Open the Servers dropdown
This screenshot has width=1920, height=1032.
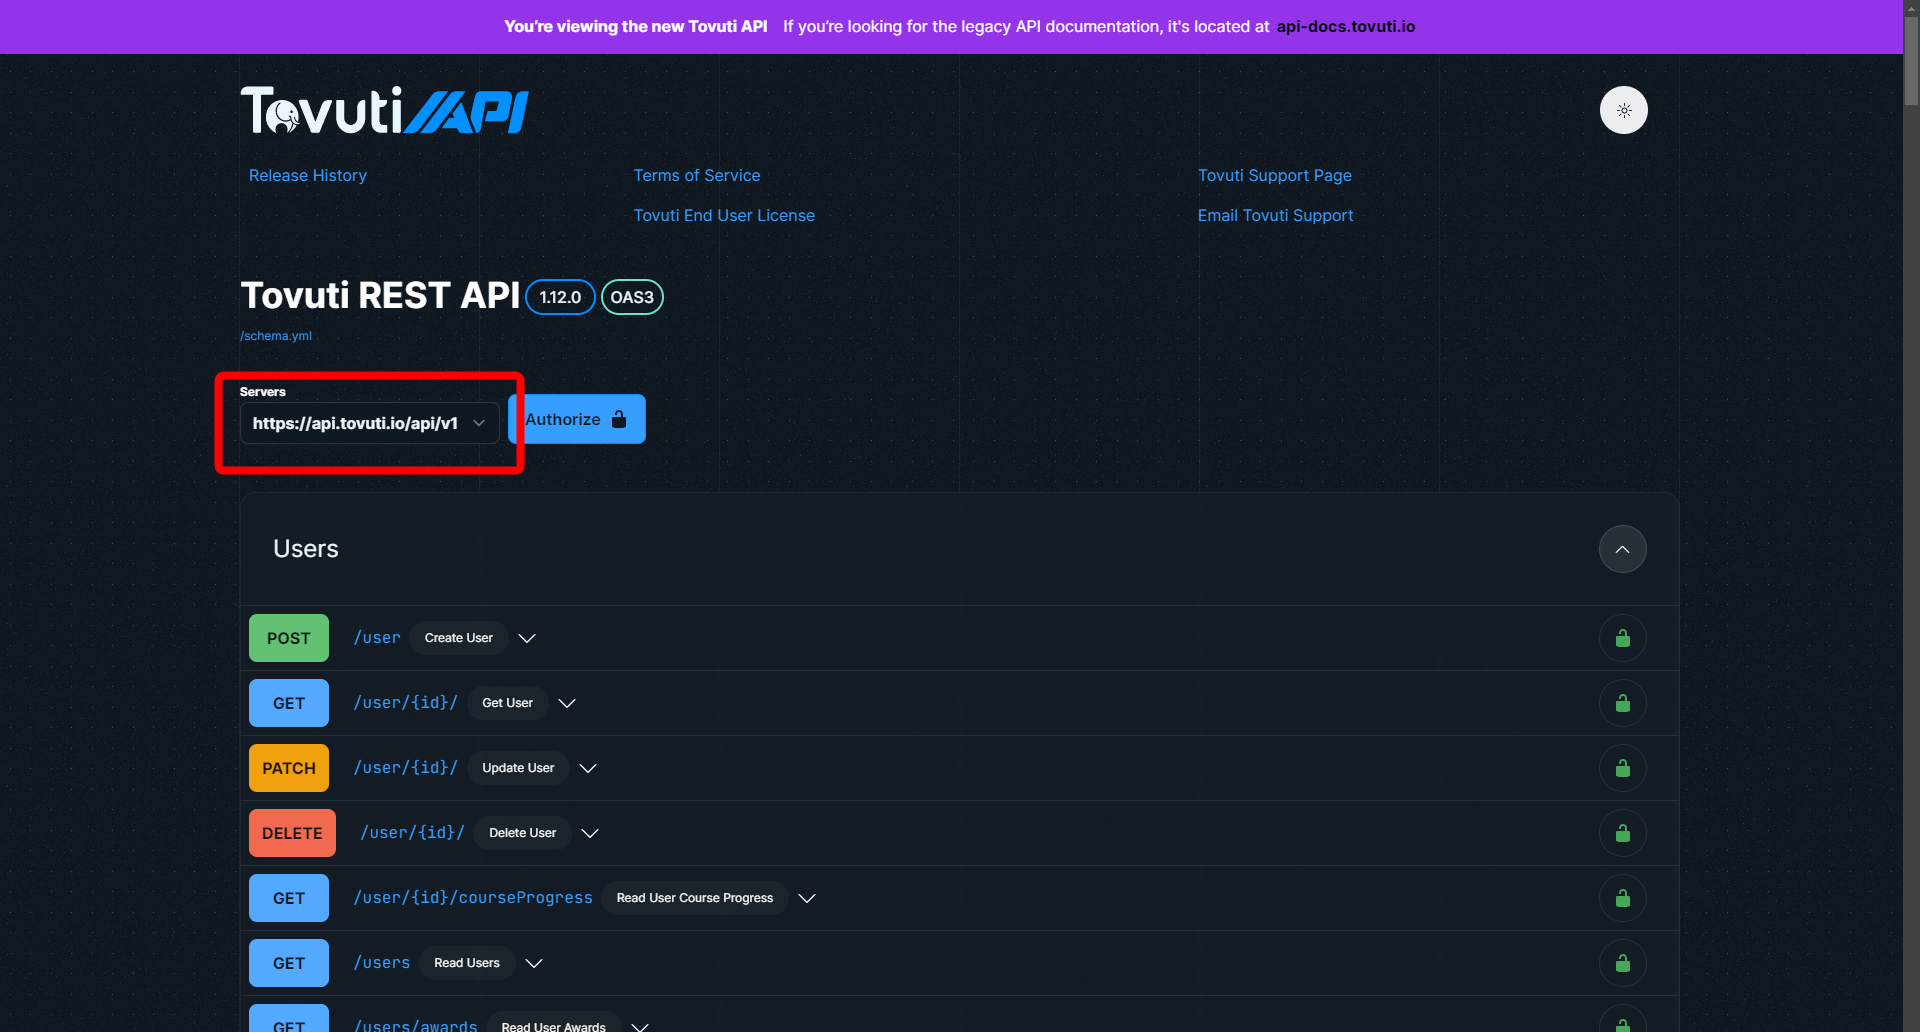pos(369,423)
